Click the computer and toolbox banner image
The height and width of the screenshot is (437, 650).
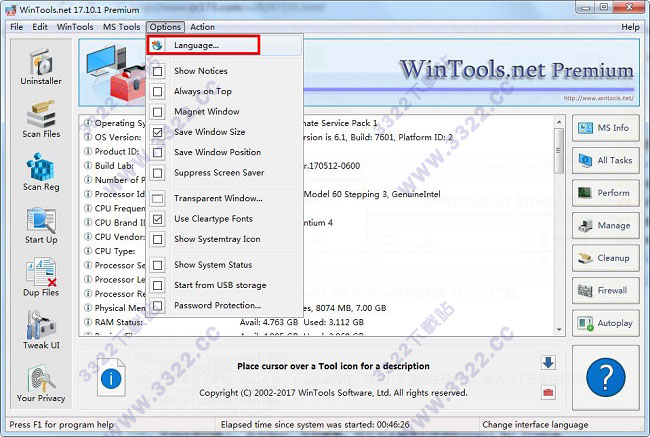point(115,73)
